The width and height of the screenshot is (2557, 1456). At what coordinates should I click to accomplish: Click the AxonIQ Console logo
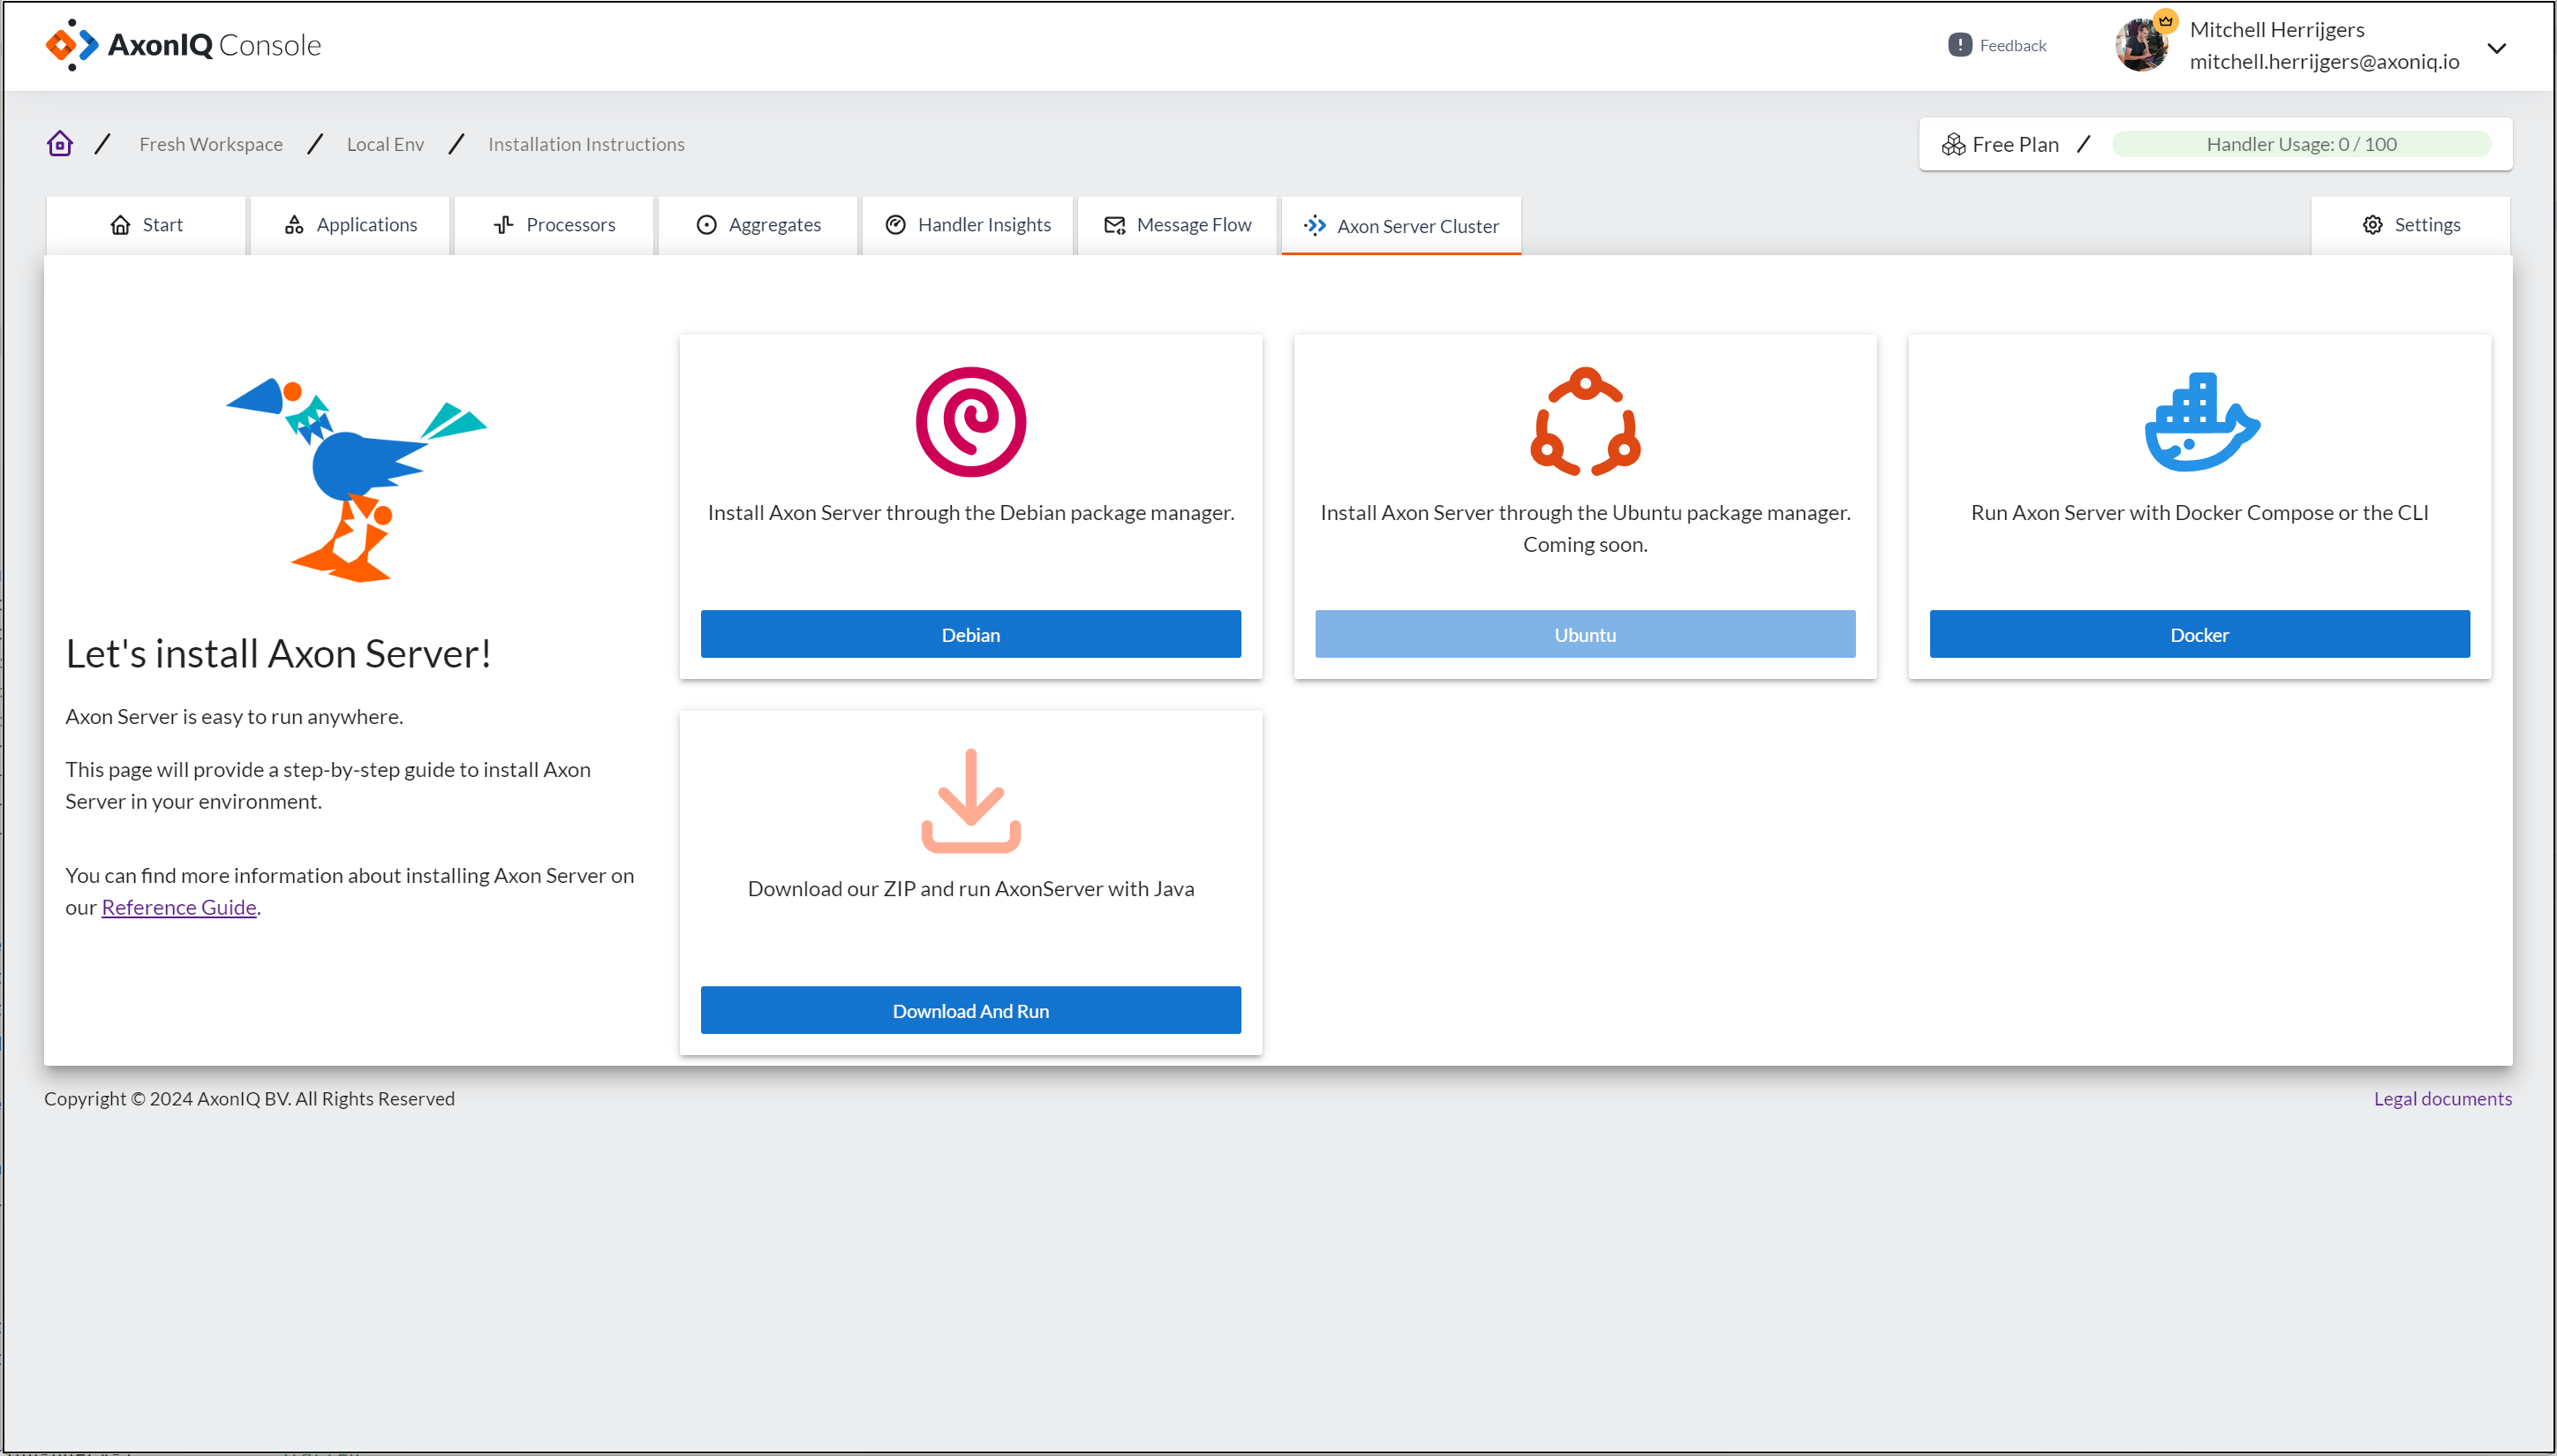[184, 45]
